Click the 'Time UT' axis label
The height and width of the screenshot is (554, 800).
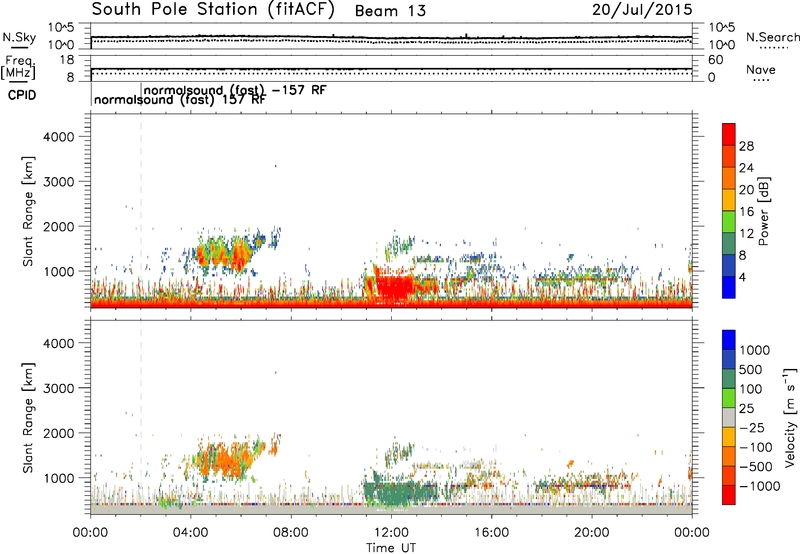point(391,547)
